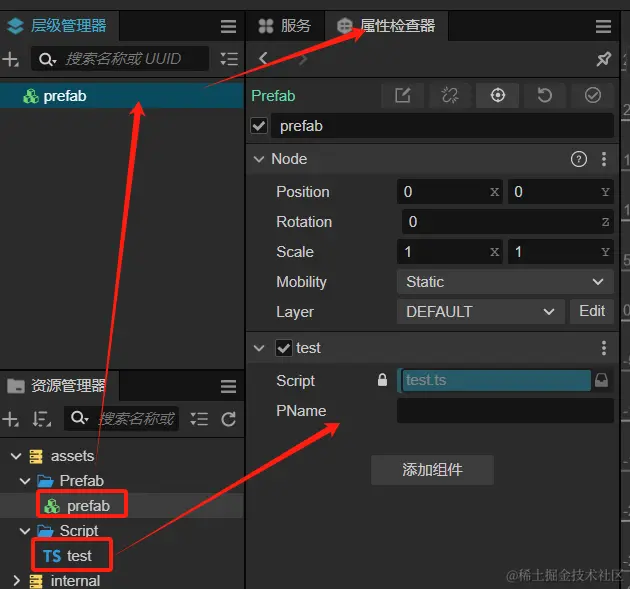Click the Scale X field
Screen dimensions: 630x589
[450, 252]
